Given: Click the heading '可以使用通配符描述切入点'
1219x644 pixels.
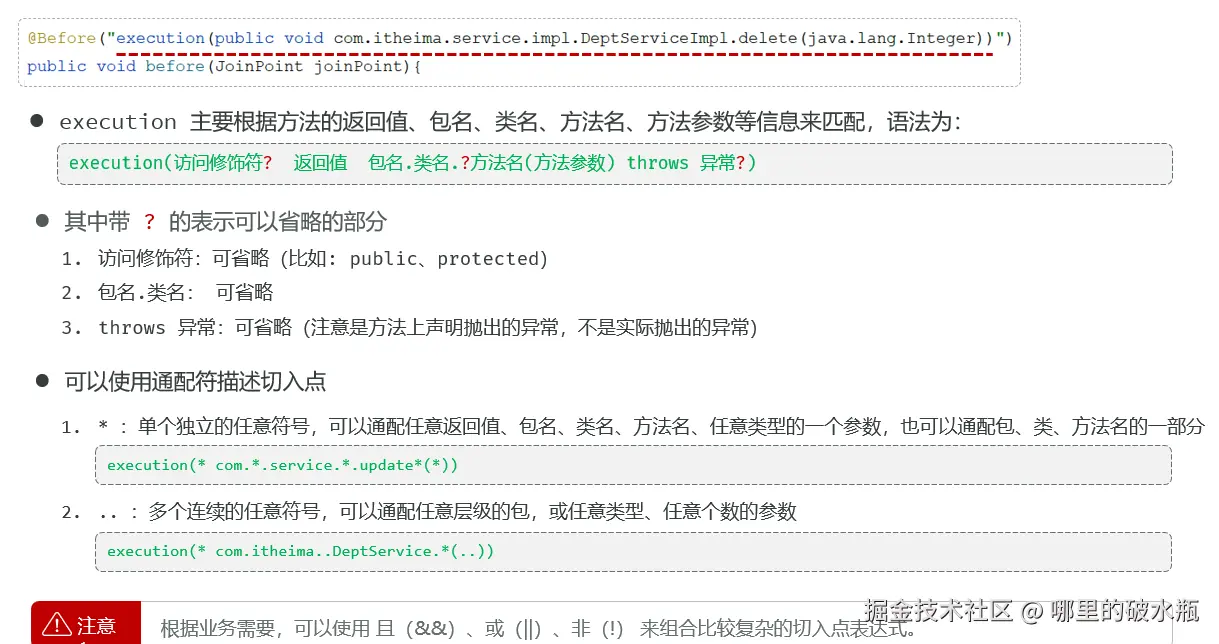Looking at the screenshot, I should pyautogui.click(x=195, y=381).
